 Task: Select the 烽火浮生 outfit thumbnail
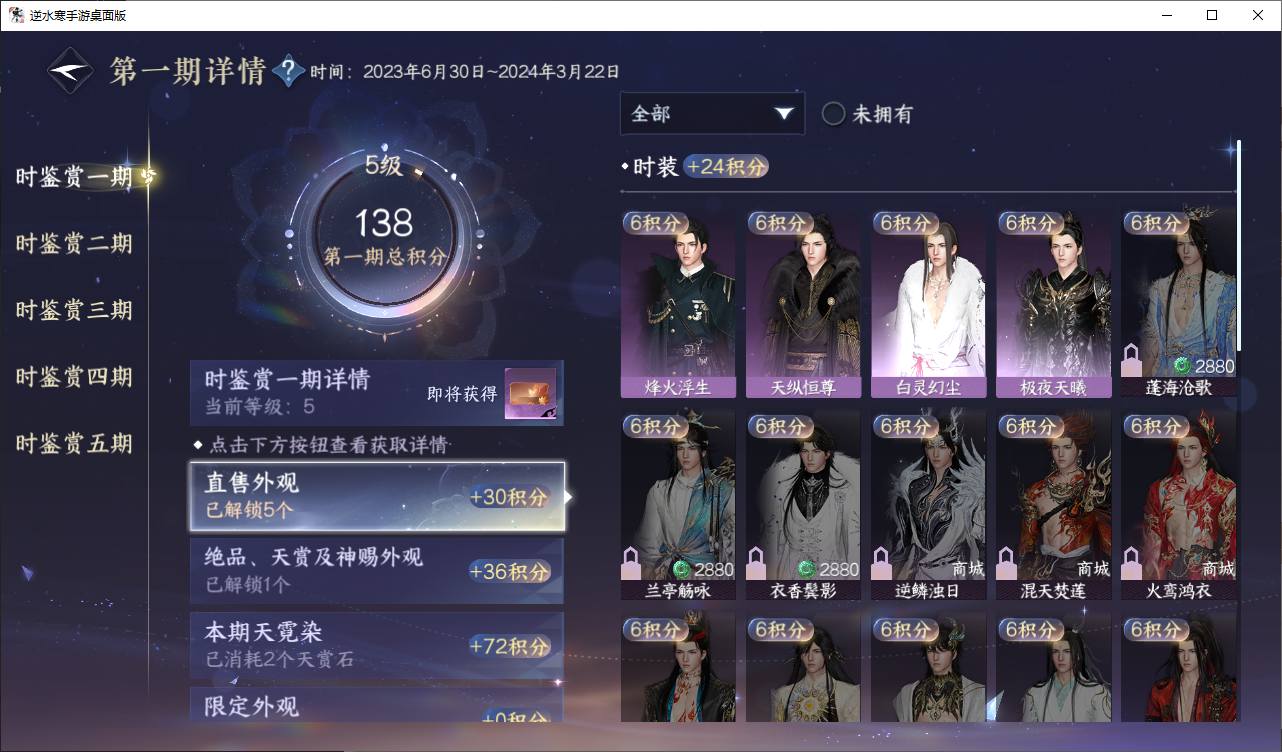[678, 304]
